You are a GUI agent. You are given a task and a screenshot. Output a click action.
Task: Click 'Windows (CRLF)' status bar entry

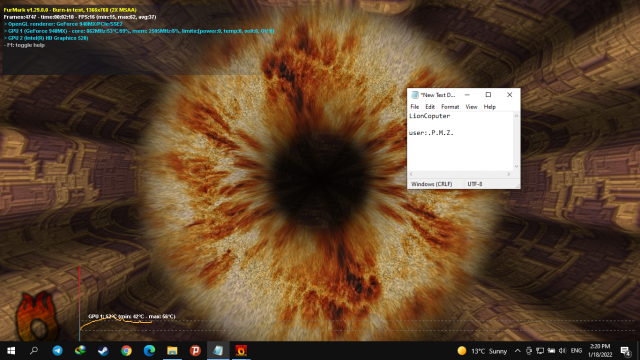pyautogui.click(x=431, y=184)
